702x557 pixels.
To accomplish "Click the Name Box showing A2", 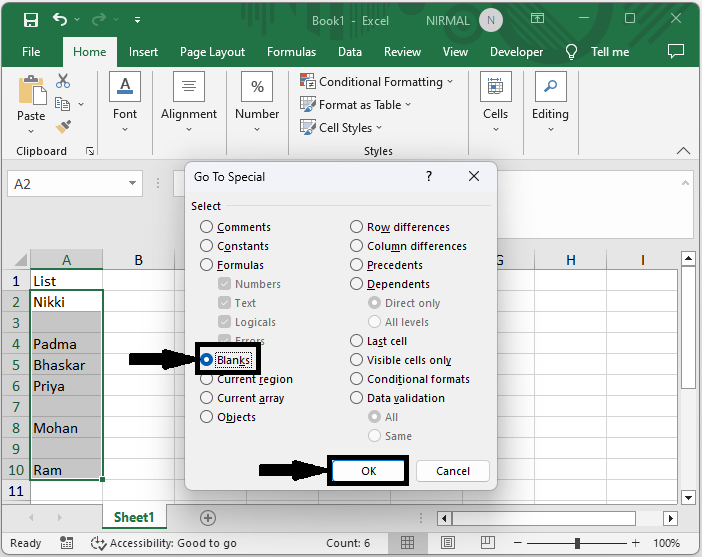I will pyautogui.click(x=75, y=184).
